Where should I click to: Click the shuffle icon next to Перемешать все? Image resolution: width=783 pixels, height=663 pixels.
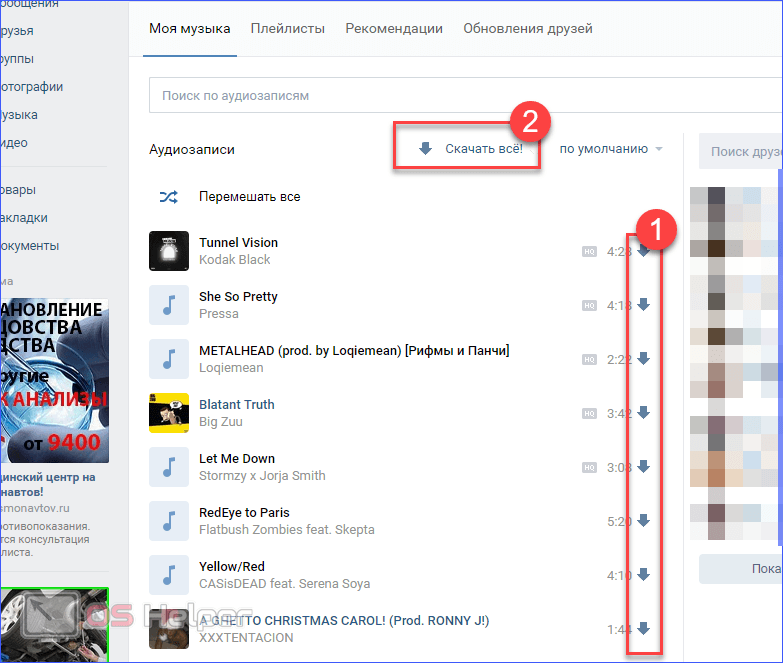[x=169, y=197]
